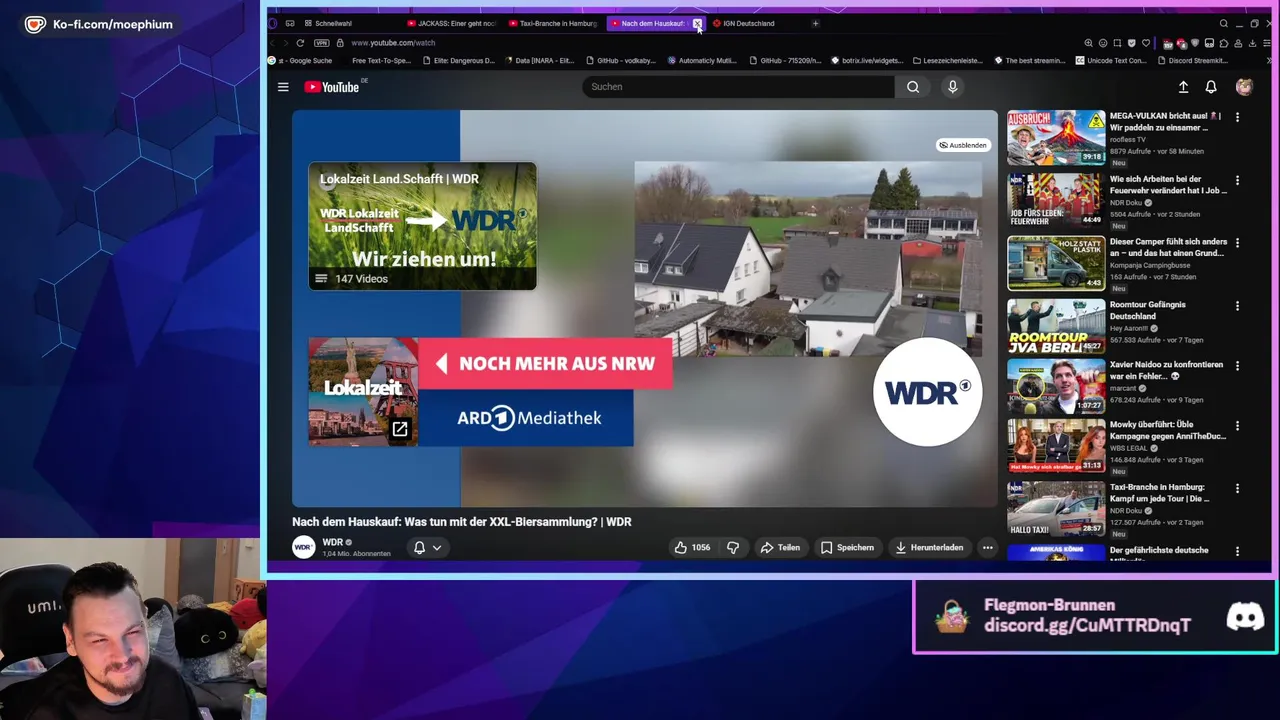
Task: Open Unicode Text Converter bookmark
Action: pos(1111,60)
